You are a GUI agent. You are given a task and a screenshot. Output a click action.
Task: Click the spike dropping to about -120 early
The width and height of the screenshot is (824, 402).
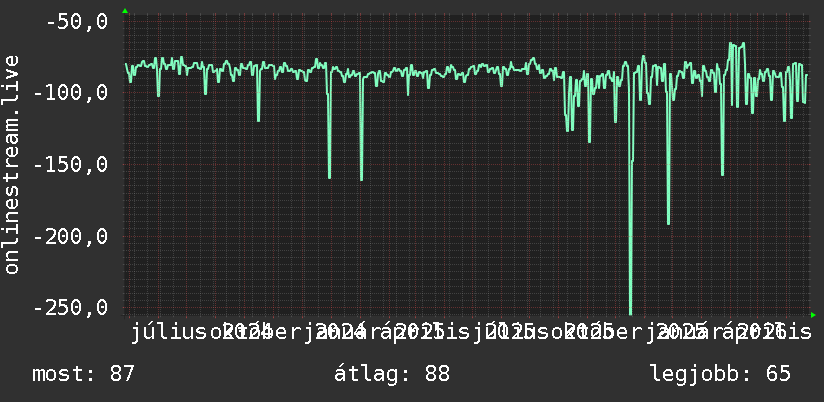point(258,119)
